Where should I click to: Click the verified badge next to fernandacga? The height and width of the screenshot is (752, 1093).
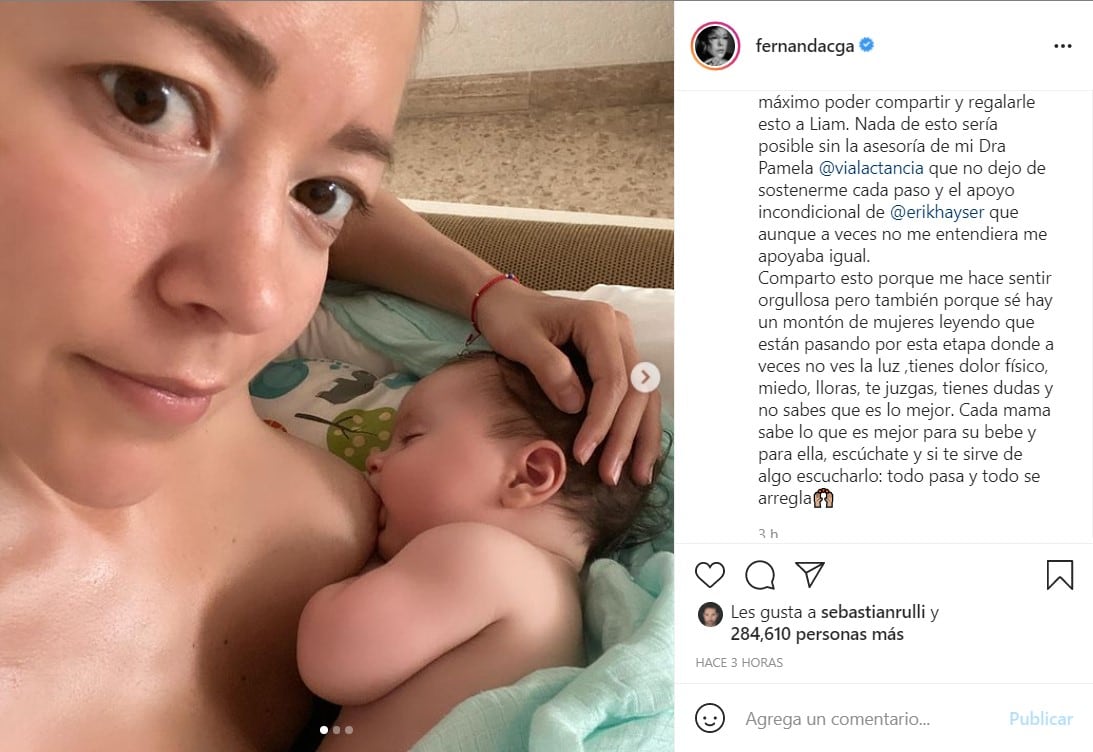866,45
